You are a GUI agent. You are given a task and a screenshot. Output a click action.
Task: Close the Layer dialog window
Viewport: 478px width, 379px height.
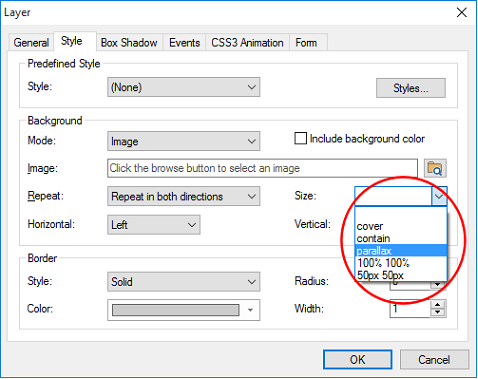(x=461, y=13)
